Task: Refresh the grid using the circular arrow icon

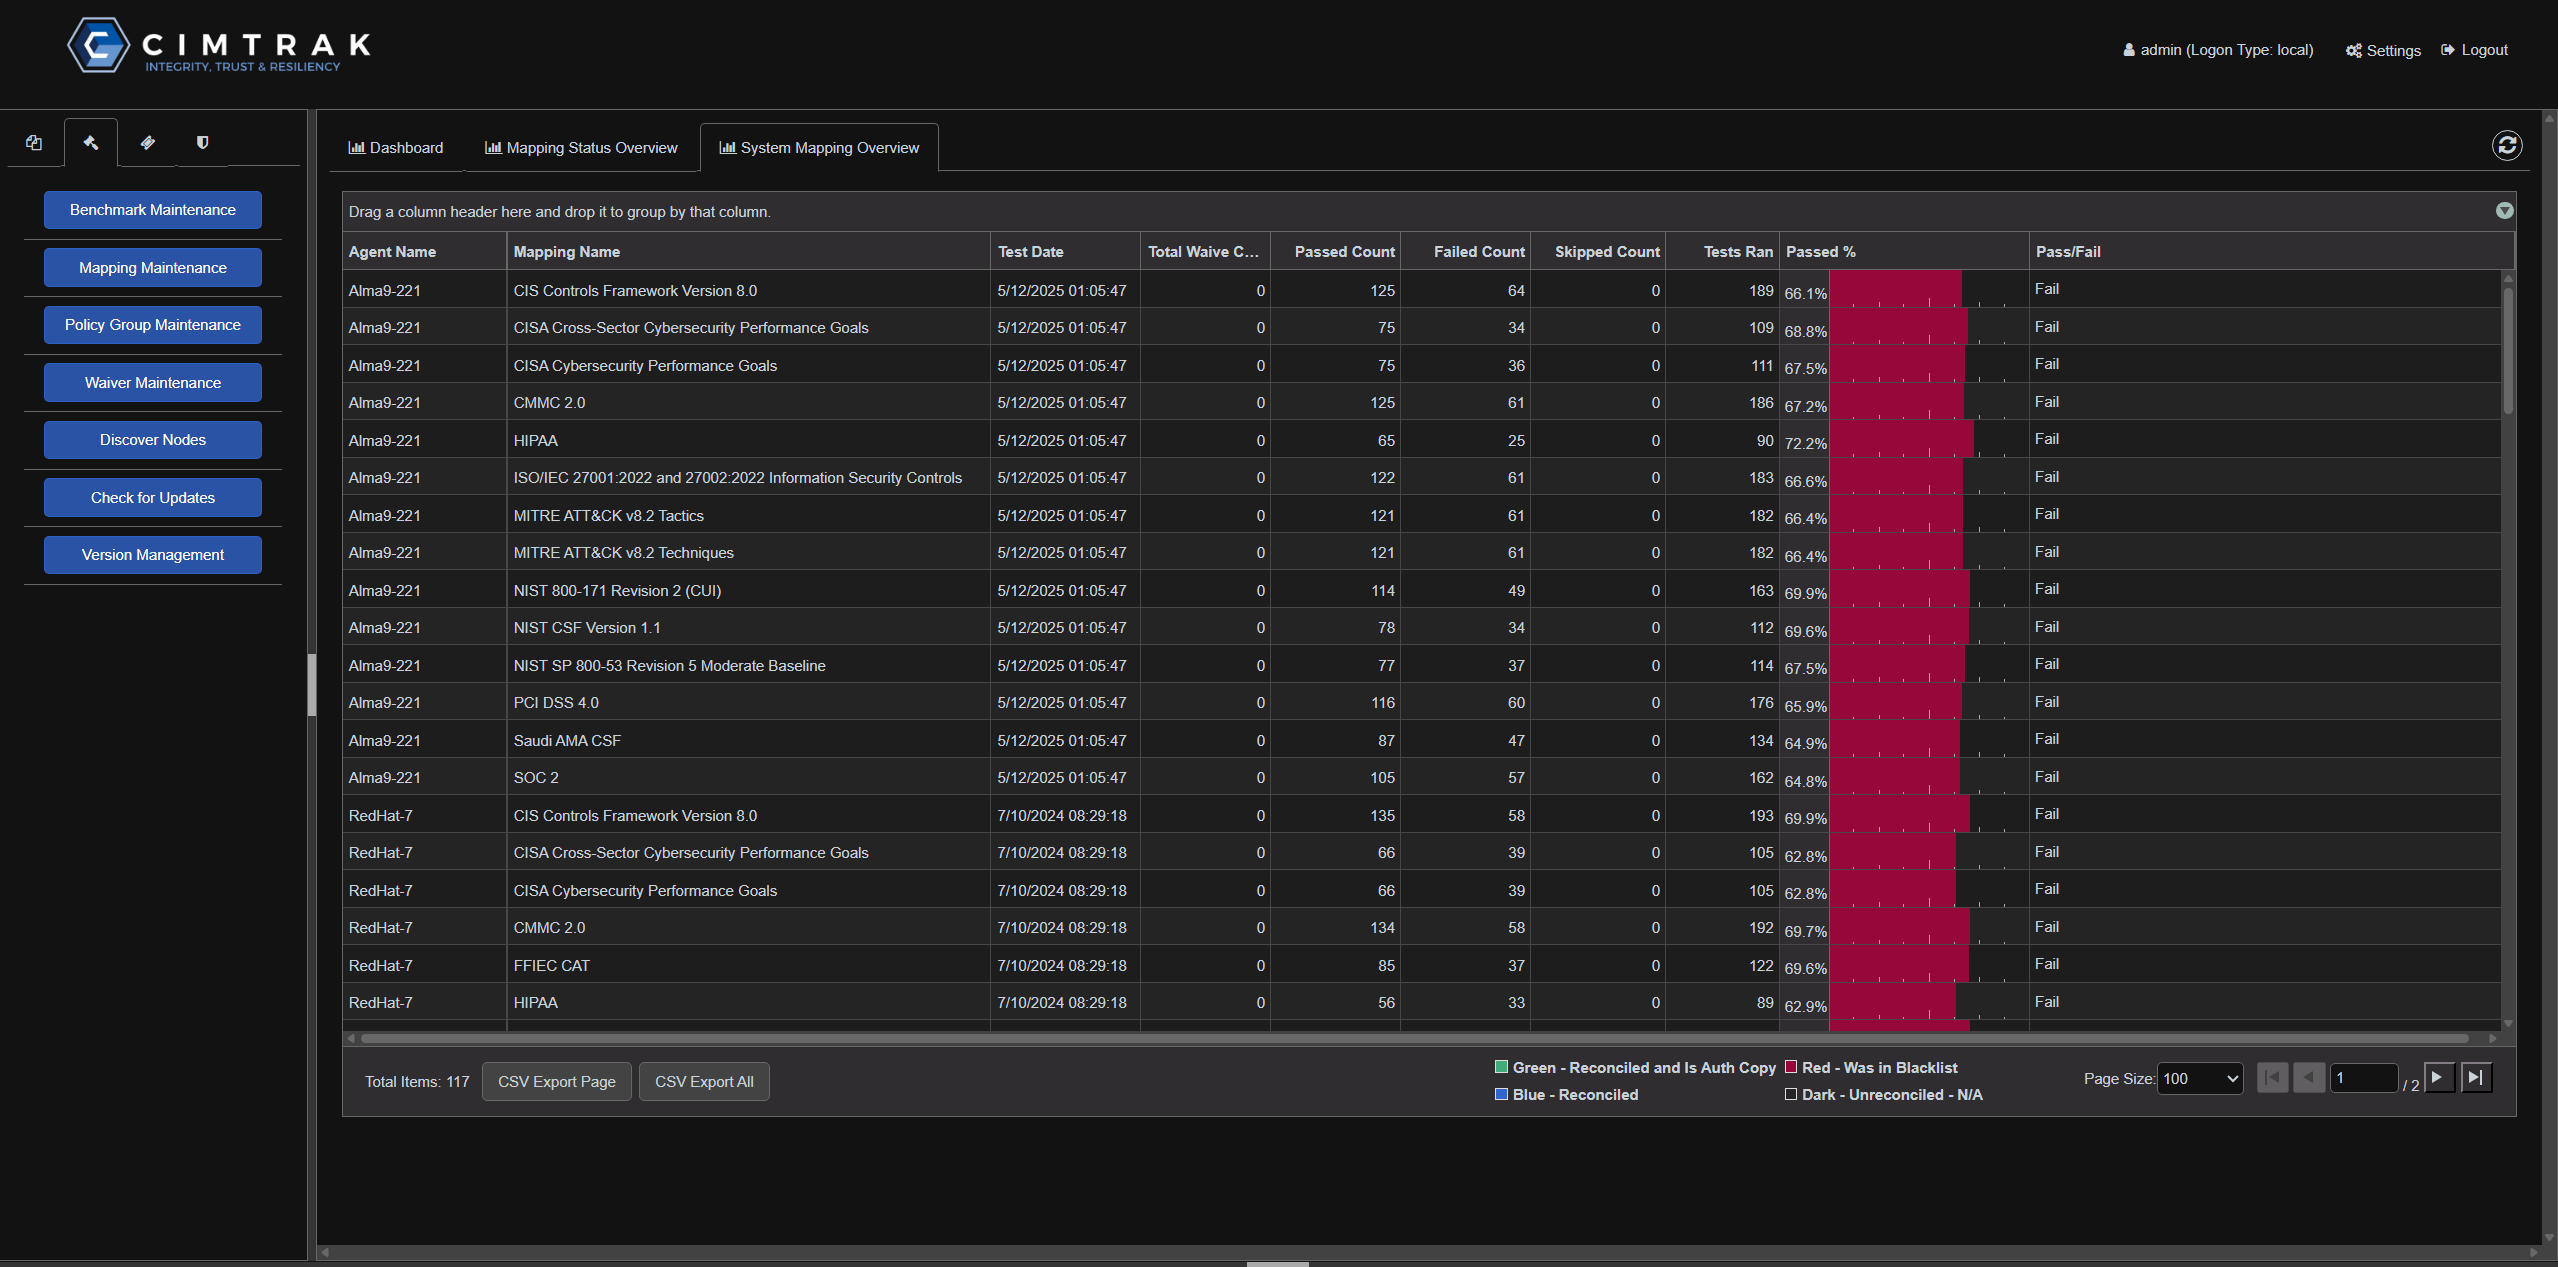Action: click(x=2506, y=145)
